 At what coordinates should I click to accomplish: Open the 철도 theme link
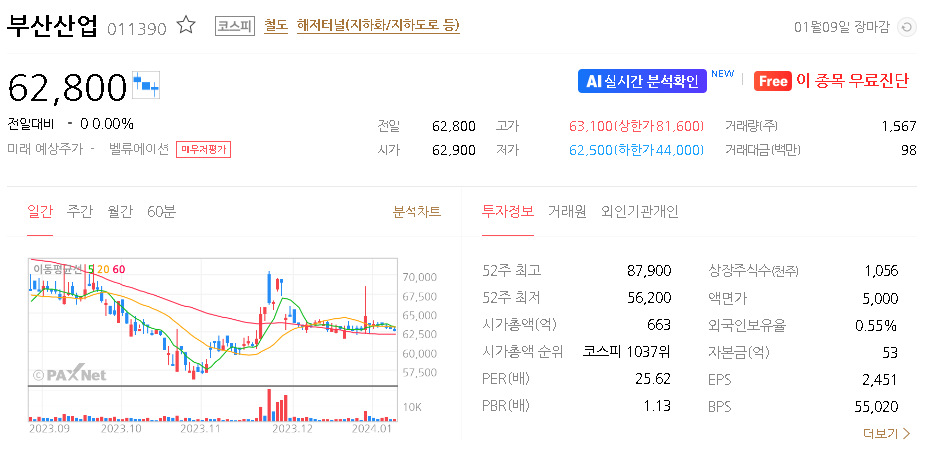[276, 25]
